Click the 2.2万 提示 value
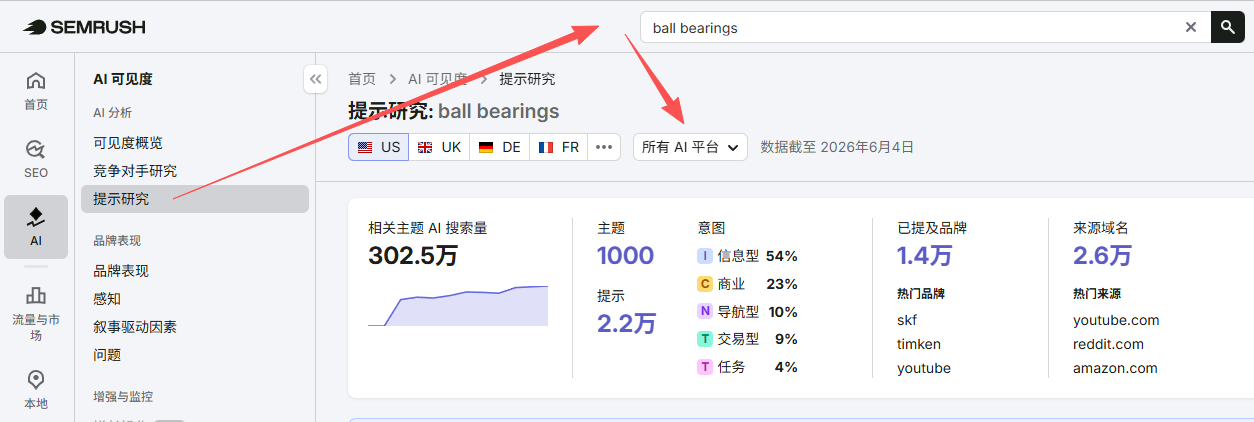This screenshot has height=422, width=1254. pos(627,324)
